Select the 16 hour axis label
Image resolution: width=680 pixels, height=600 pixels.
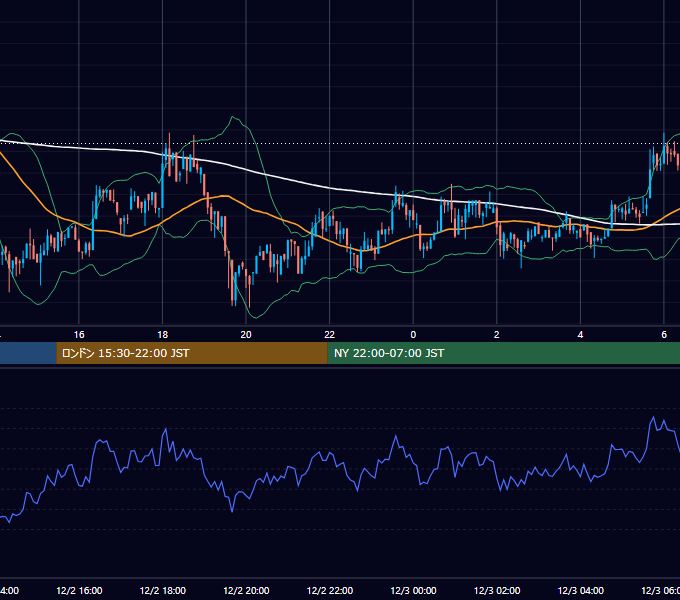(79, 335)
